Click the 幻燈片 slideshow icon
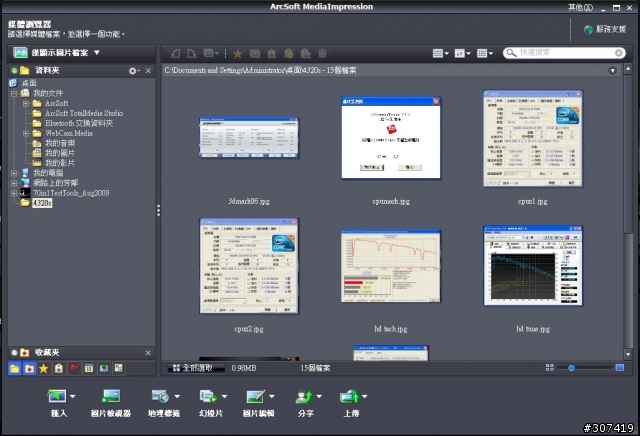Viewport: 640px width, 436px height. [x=208, y=396]
